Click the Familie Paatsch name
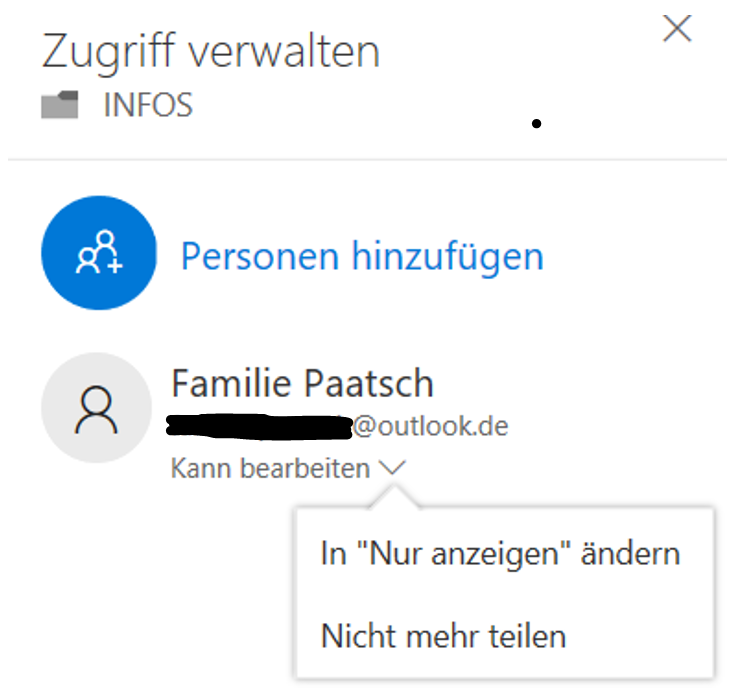Viewport: 736px width, 697px height. point(302,383)
